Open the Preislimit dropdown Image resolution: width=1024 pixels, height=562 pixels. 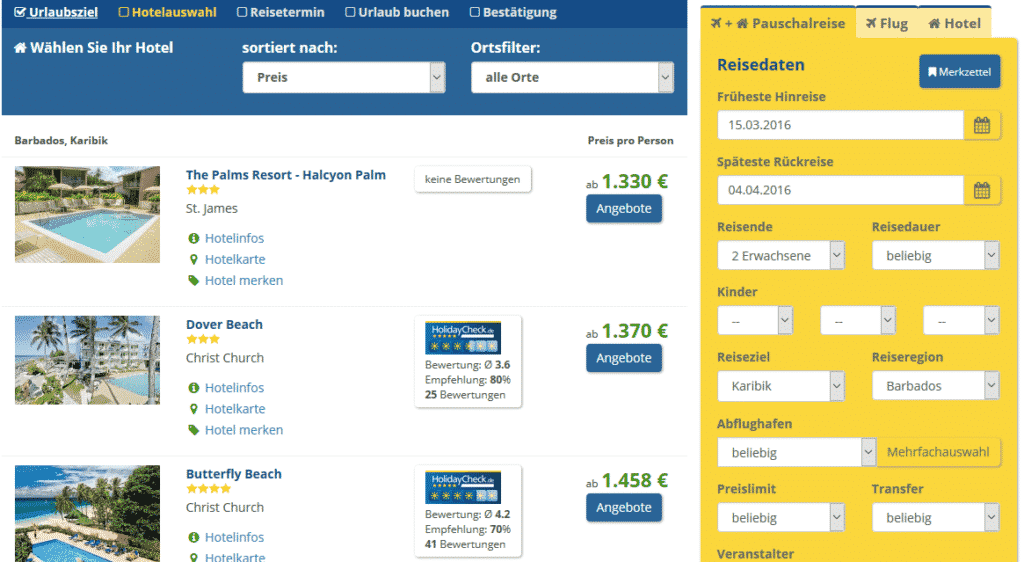pyautogui.click(x=781, y=518)
